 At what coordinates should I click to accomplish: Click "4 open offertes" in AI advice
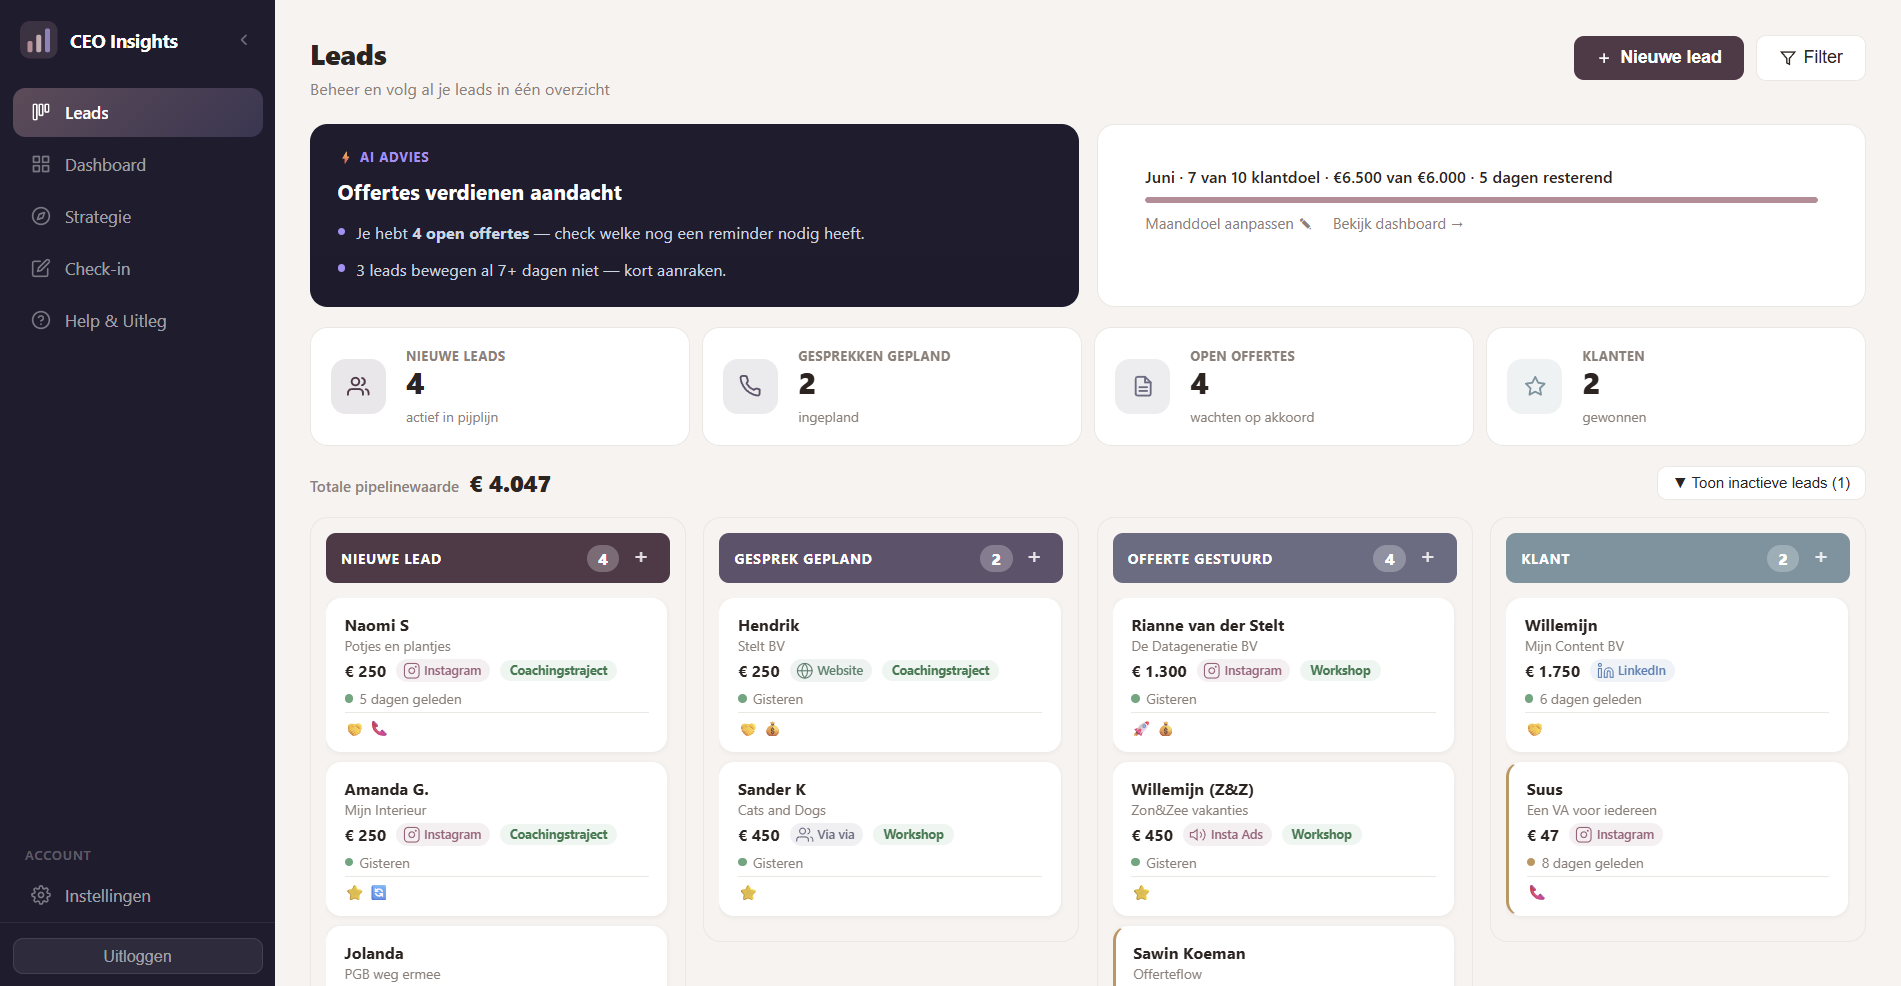[470, 234]
